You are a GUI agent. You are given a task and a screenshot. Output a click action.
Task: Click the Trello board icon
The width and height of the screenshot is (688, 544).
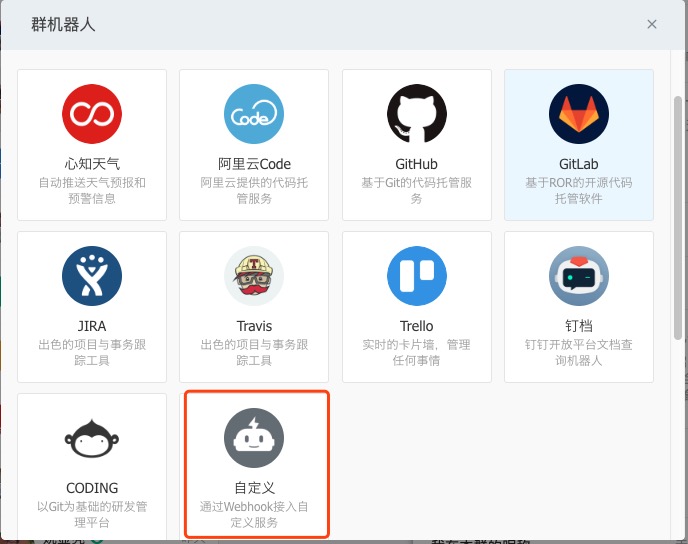[417, 276]
